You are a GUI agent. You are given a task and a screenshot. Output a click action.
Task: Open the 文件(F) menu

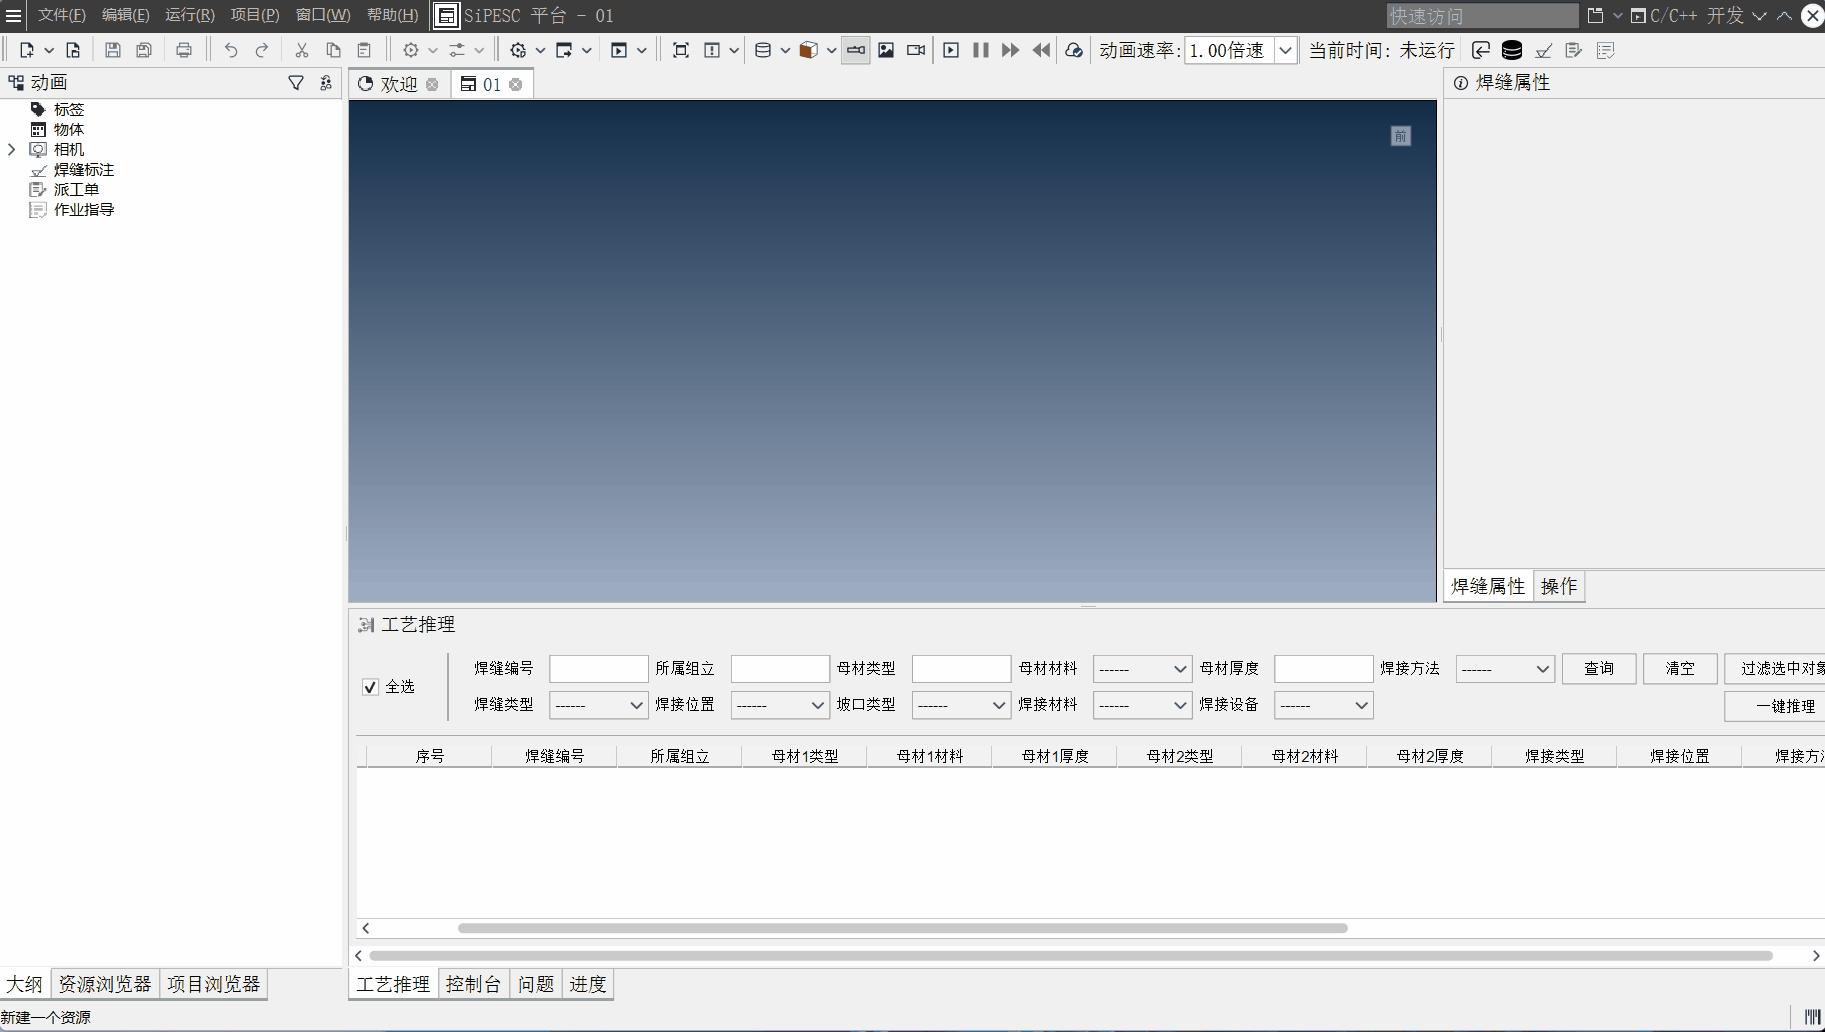[61, 15]
